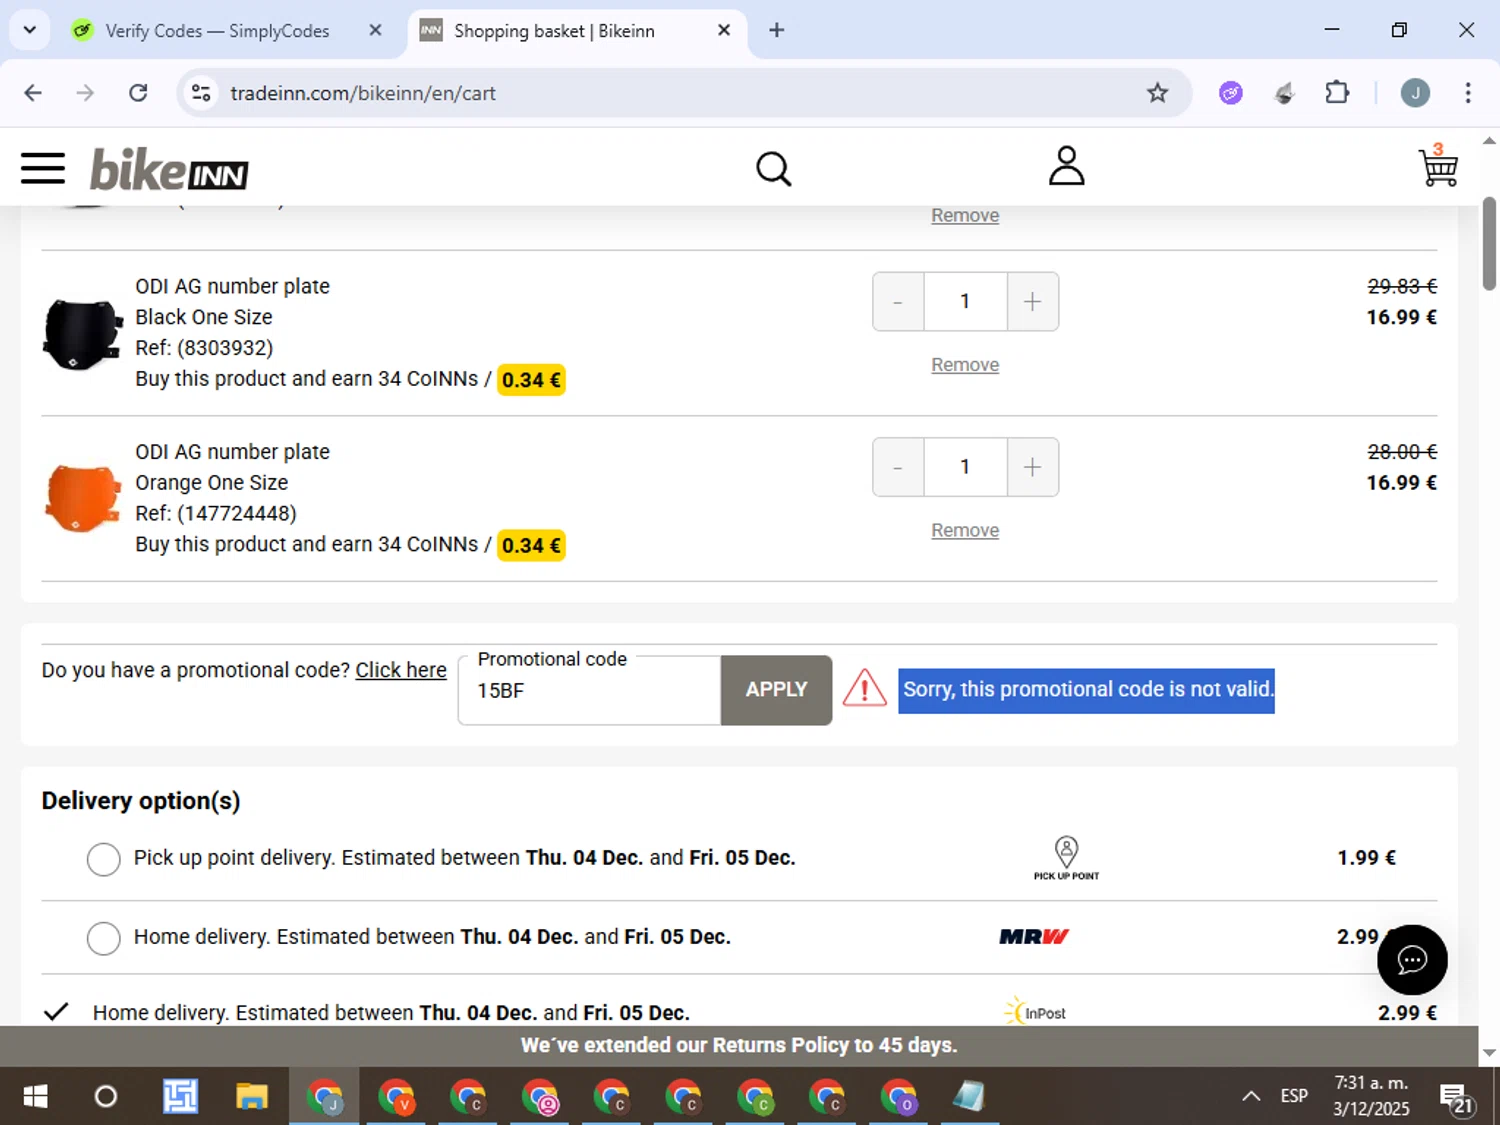Switch to the Chrome window with V profile

point(397,1097)
